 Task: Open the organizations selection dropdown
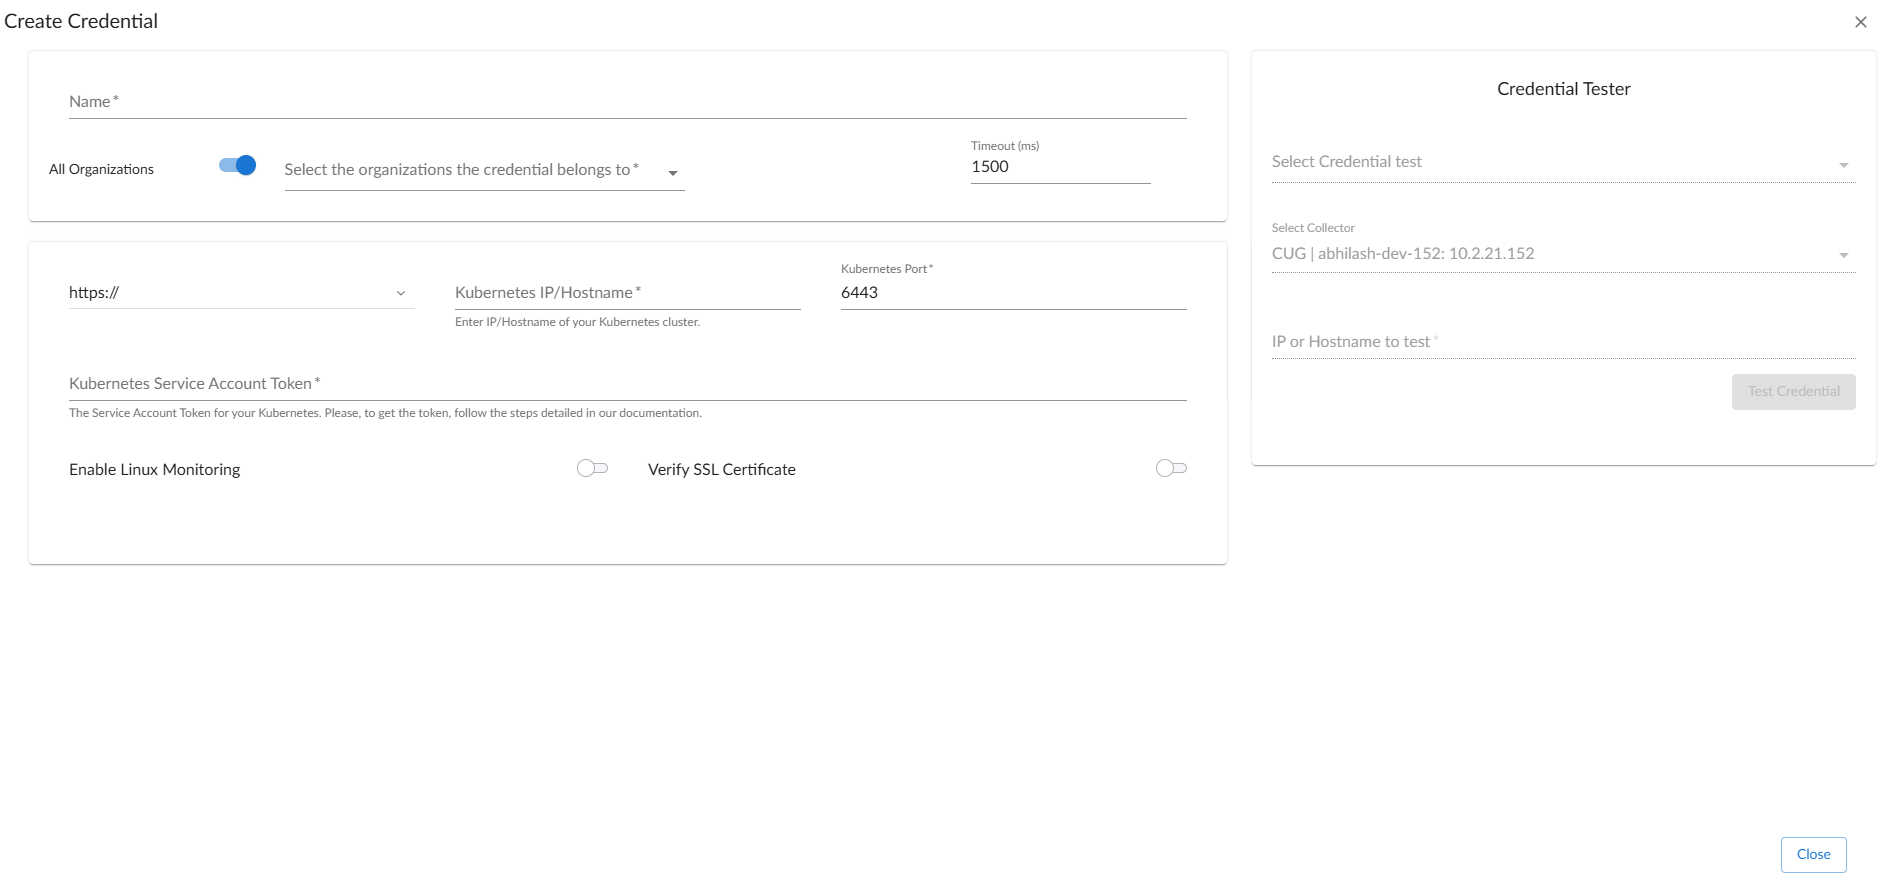pos(470,171)
